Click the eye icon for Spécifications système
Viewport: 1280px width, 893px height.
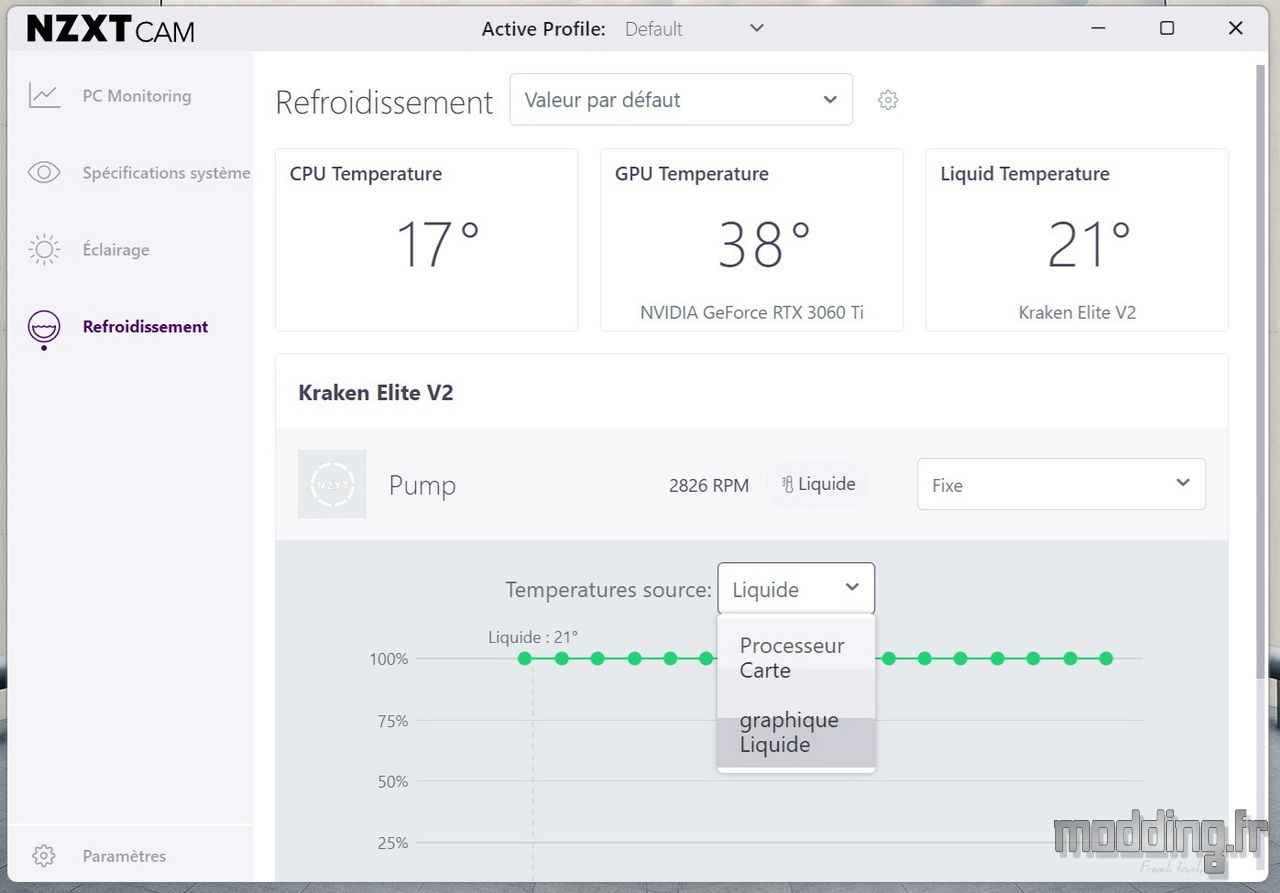44,173
